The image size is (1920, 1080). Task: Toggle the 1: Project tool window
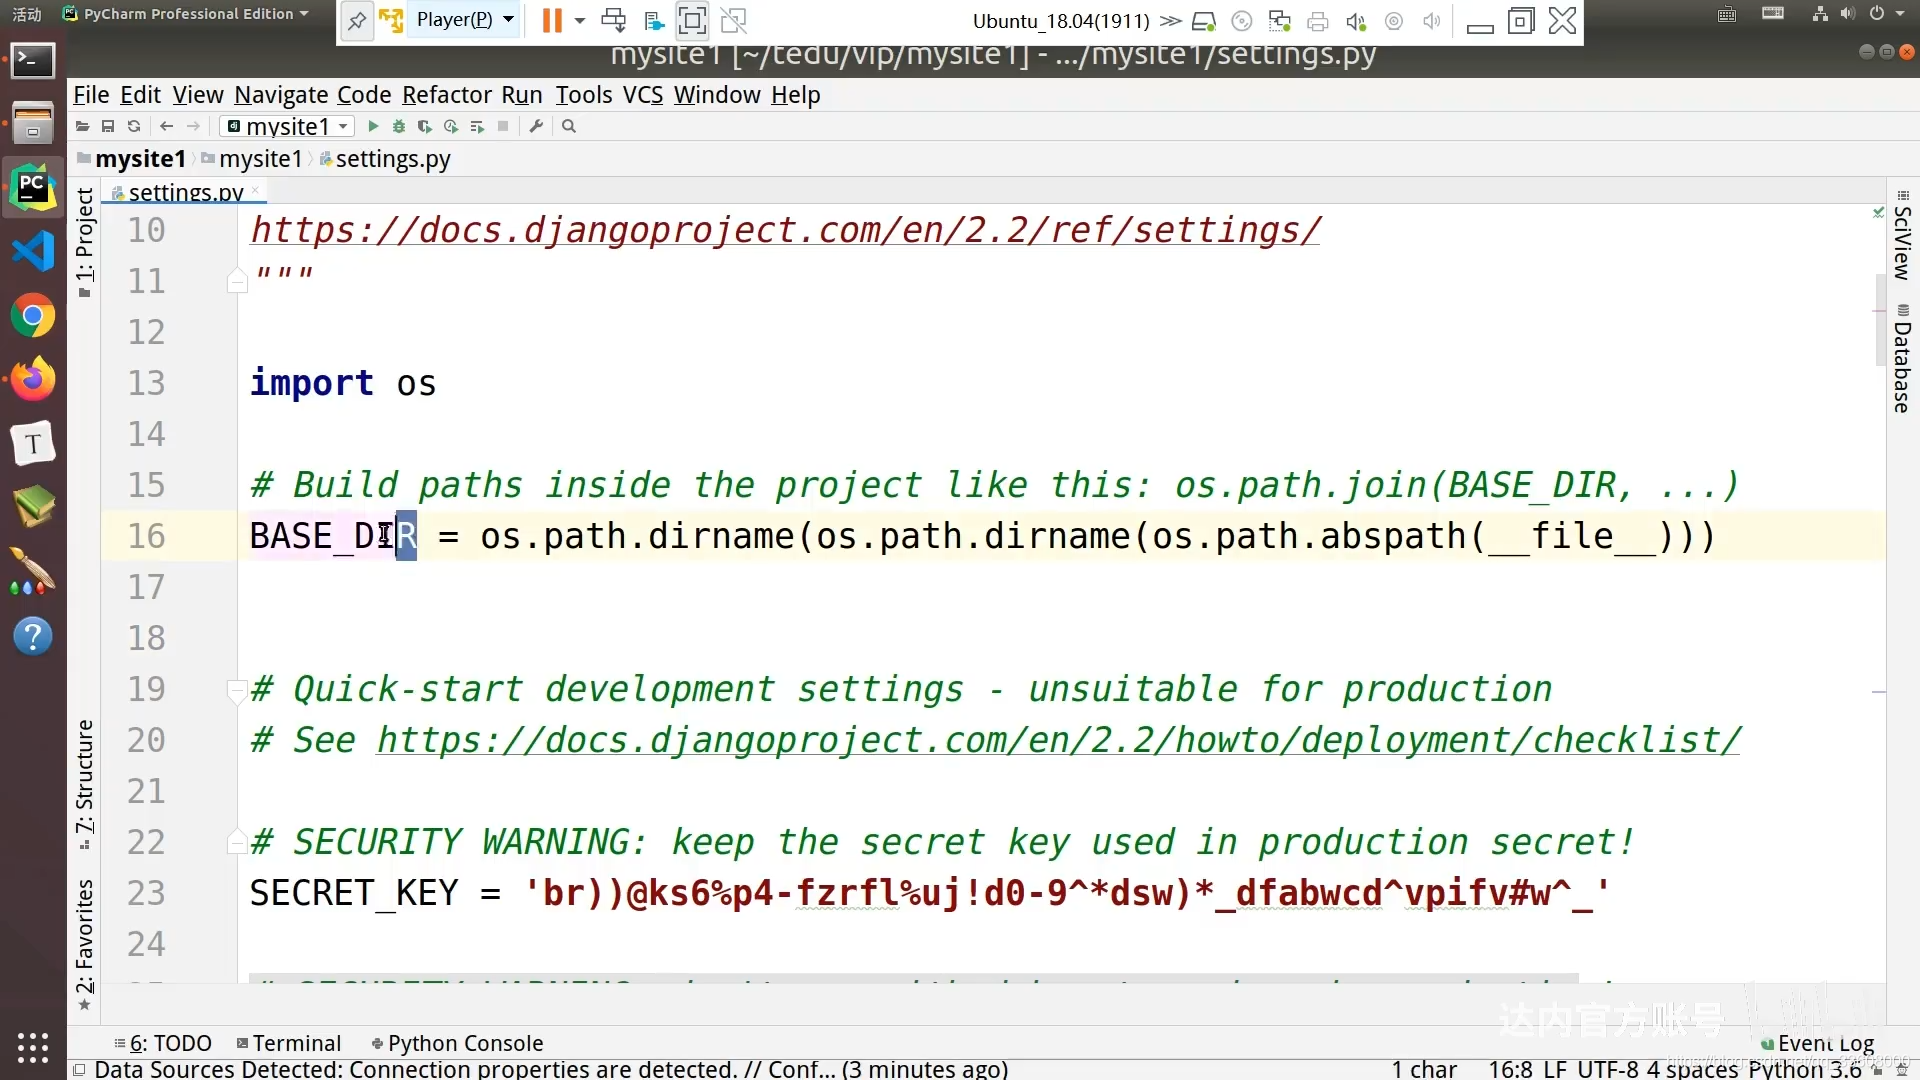click(85, 240)
